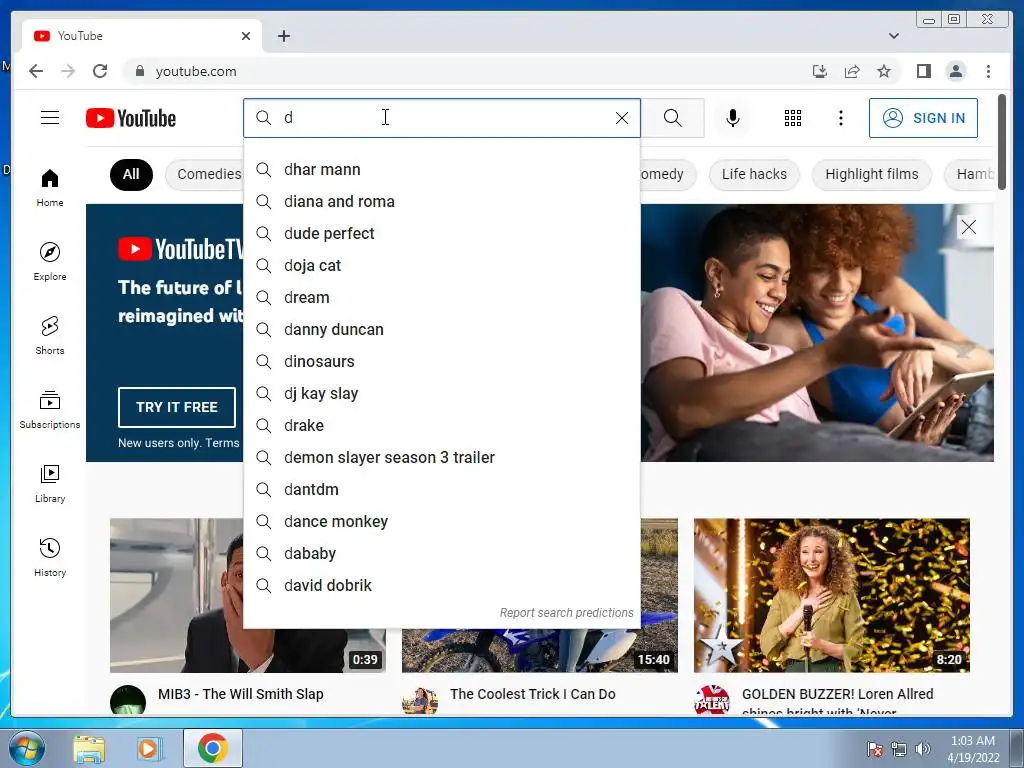The height and width of the screenshot is (768, 1024).
Task: Choose the 'dhar mann' search suggestion
Action: click(x=441, y=170)
